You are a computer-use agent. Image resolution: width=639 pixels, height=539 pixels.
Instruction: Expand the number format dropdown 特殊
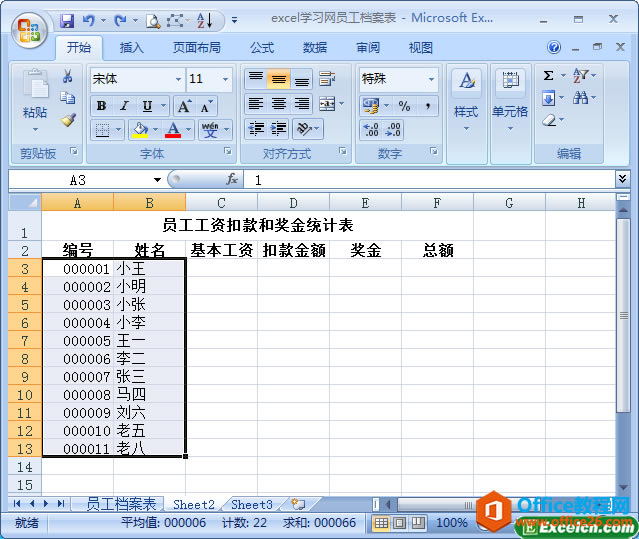pos(431,79)
